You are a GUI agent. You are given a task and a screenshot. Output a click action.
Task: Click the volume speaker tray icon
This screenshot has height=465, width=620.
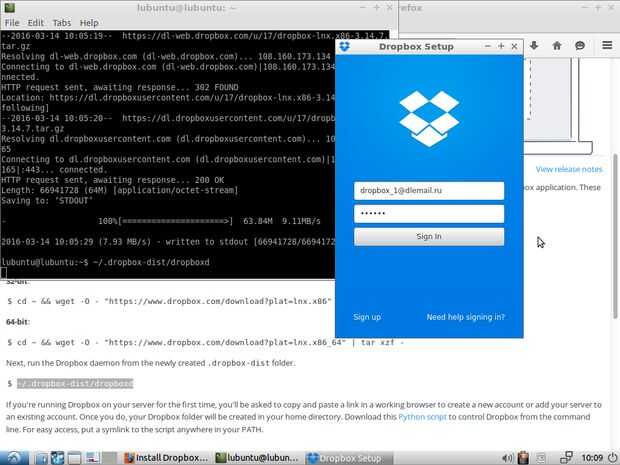tap(507, 458)
